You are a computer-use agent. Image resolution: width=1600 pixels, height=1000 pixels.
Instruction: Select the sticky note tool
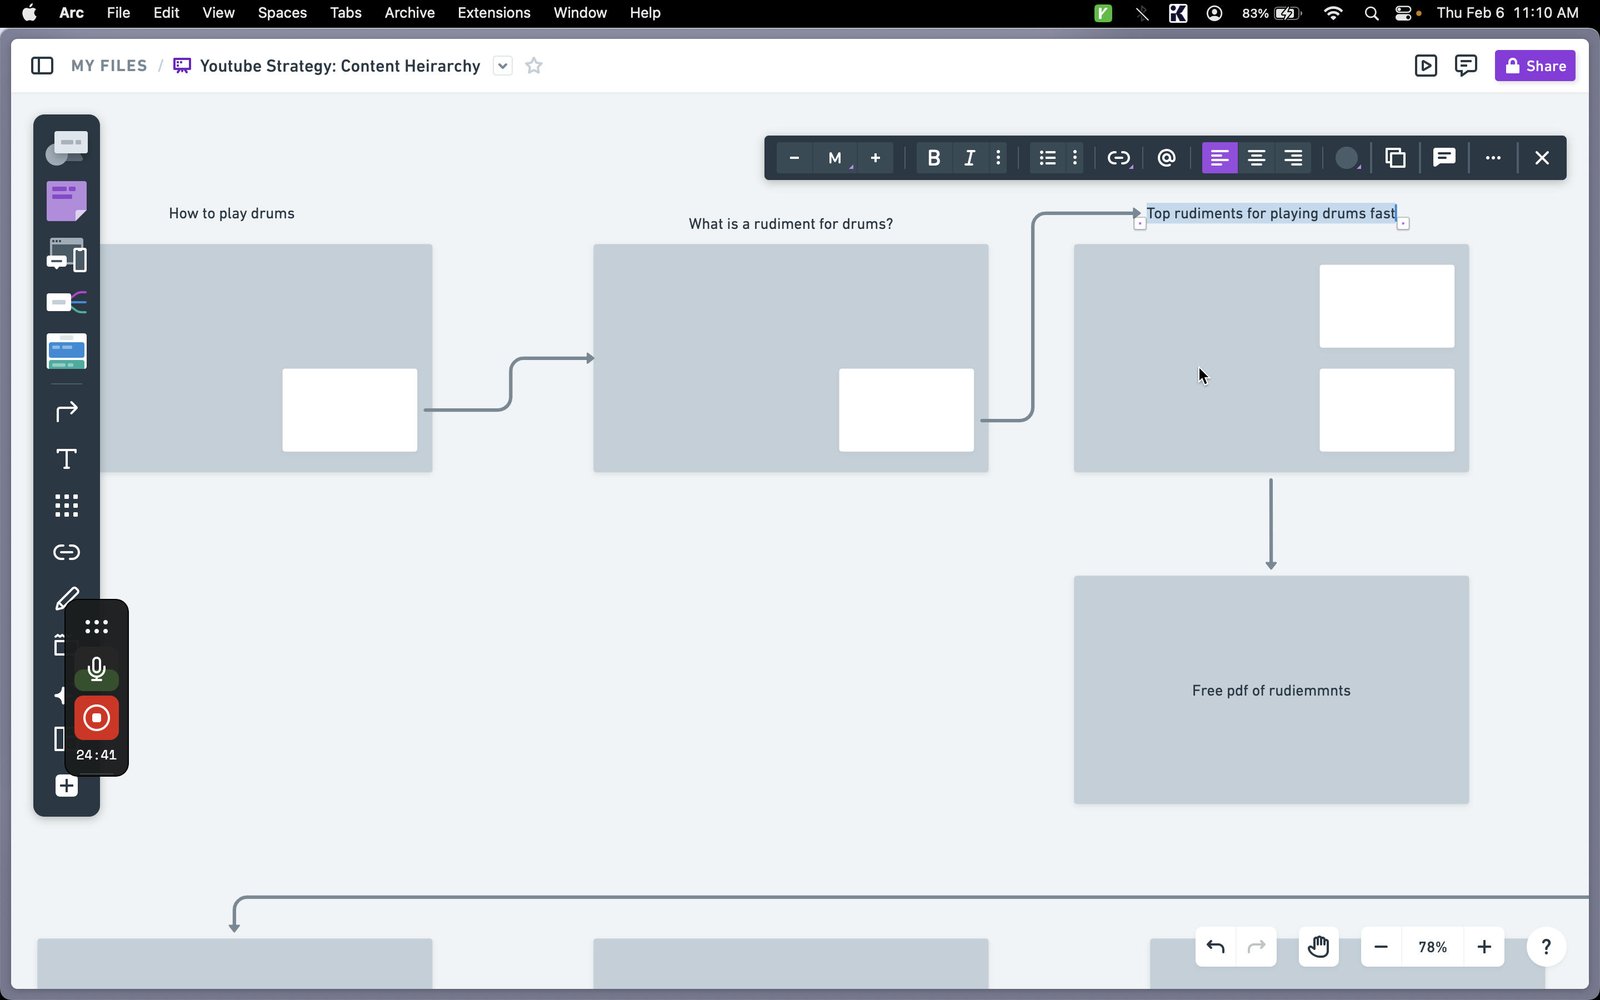(66, 201)
